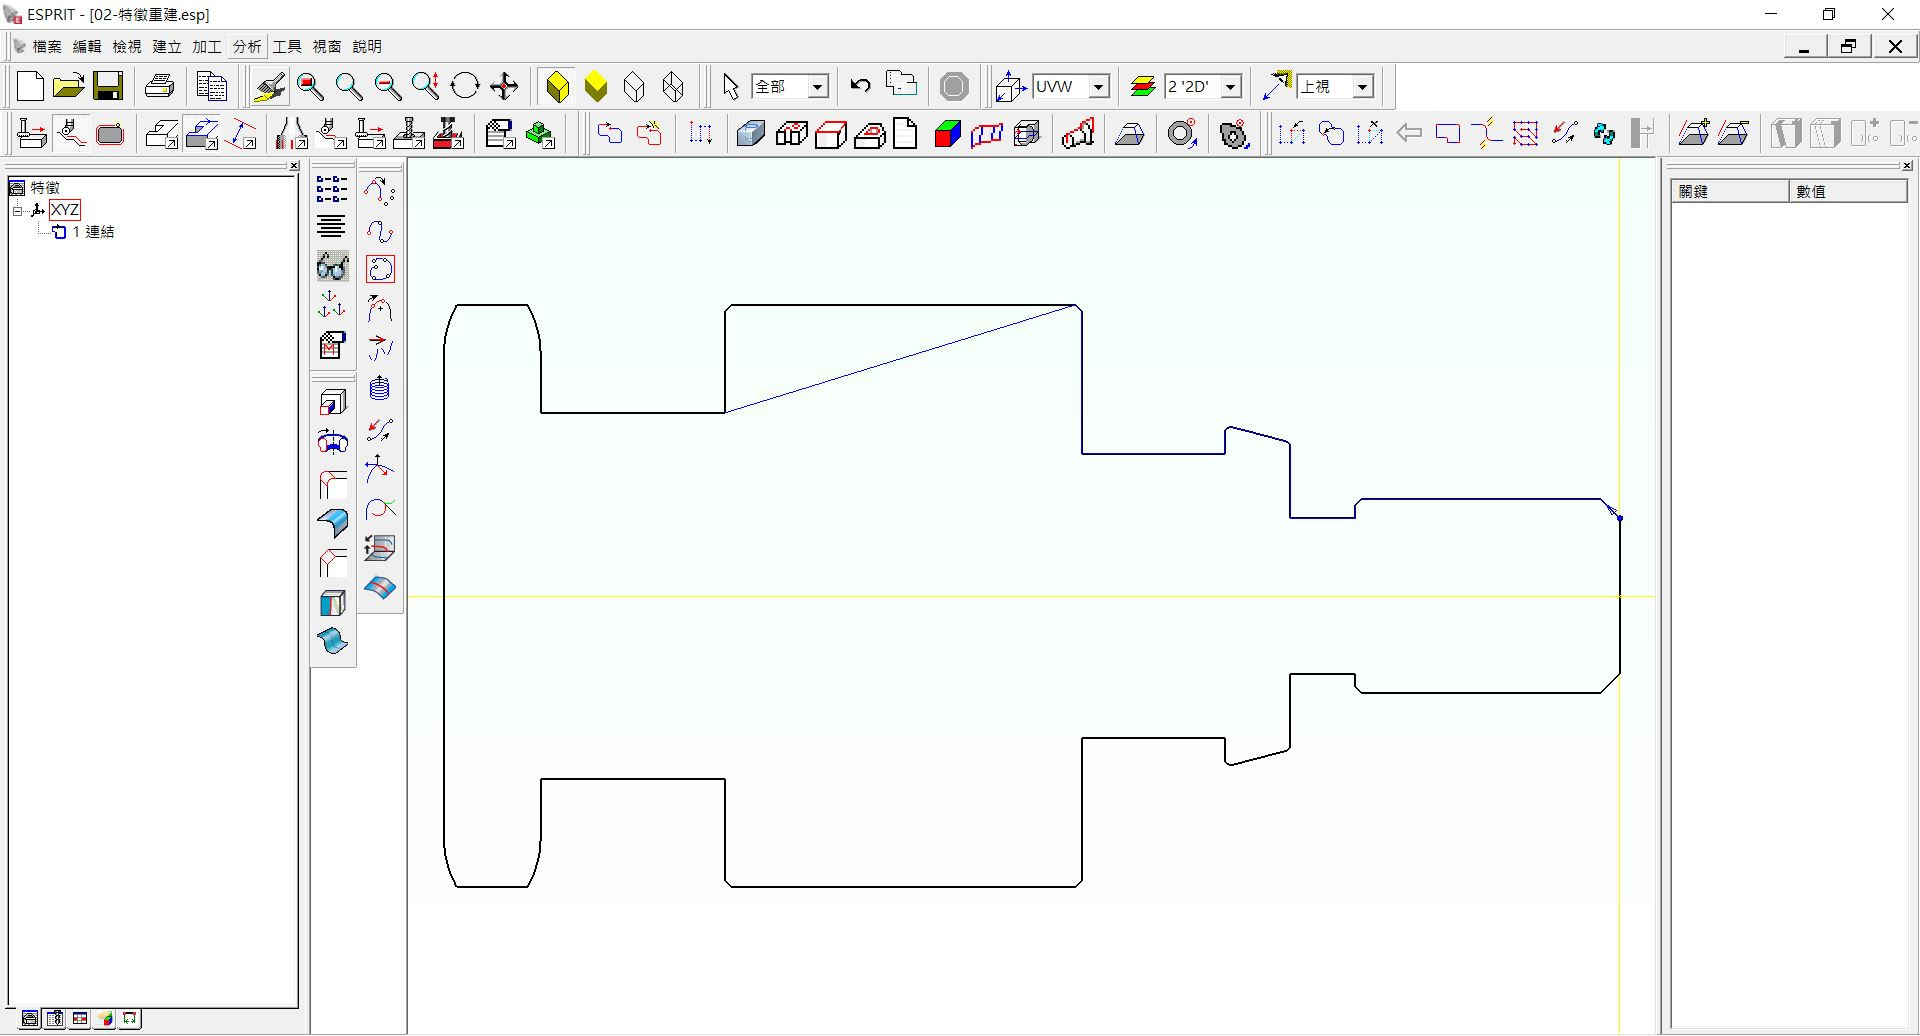This screenshot has width=1920, height=1036.
Task: Open the UVW work plane dropdown
Action: point(1098,87)
